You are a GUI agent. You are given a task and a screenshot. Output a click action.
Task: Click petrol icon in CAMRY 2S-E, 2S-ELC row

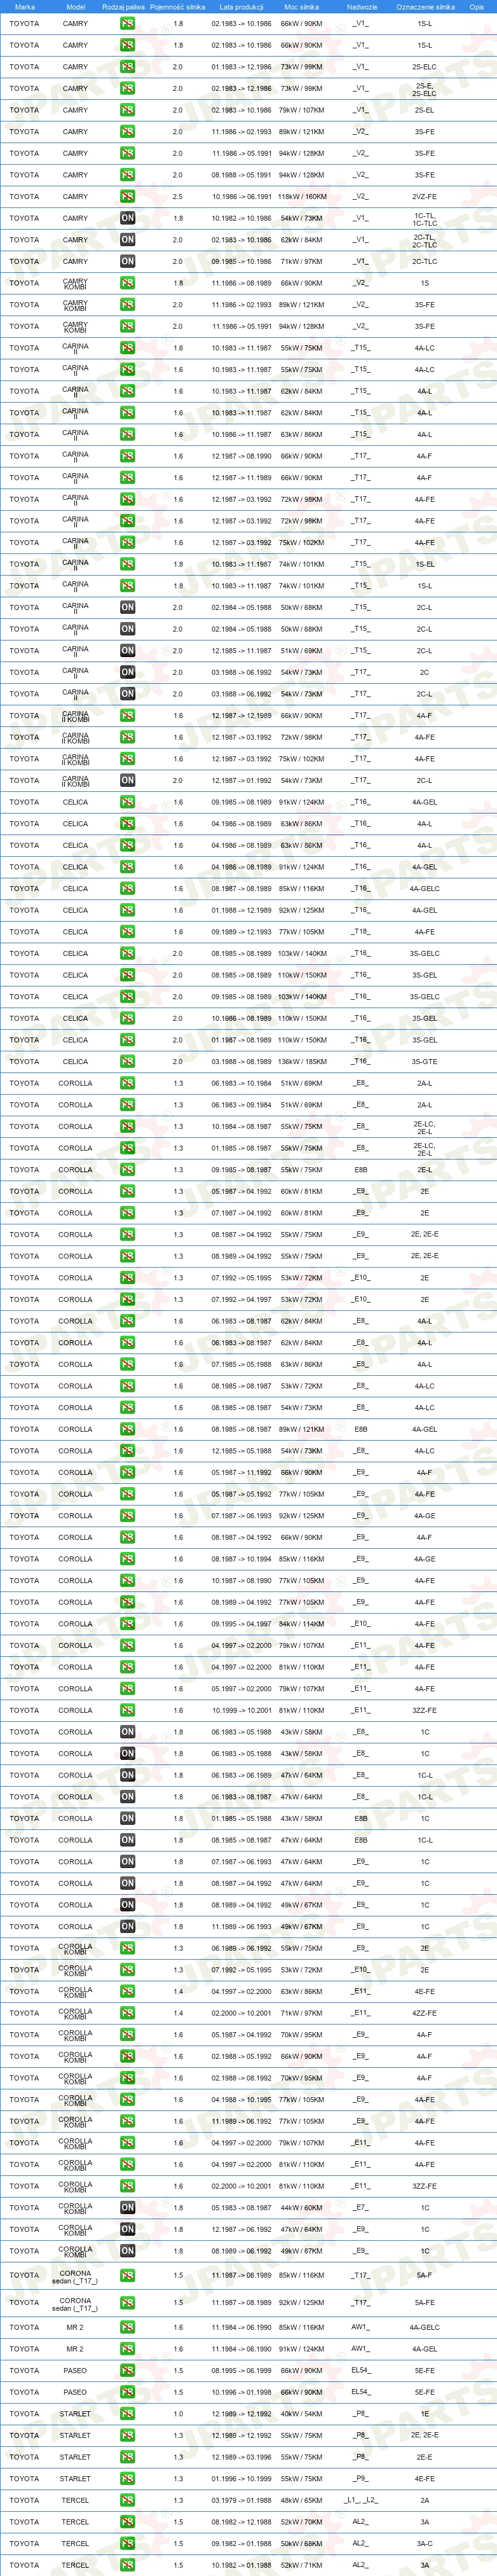coord(127,89)
